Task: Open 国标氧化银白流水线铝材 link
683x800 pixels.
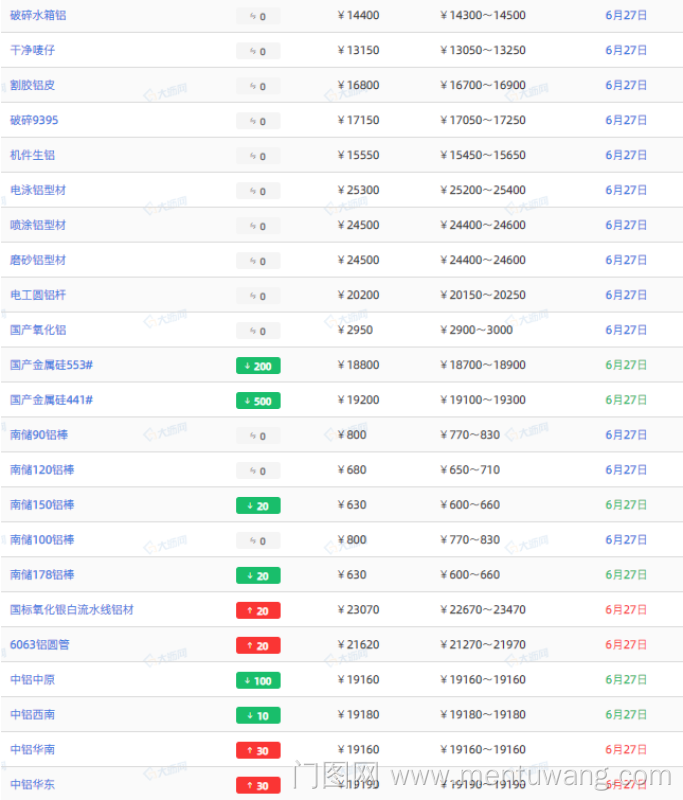Action: [72, 610]
